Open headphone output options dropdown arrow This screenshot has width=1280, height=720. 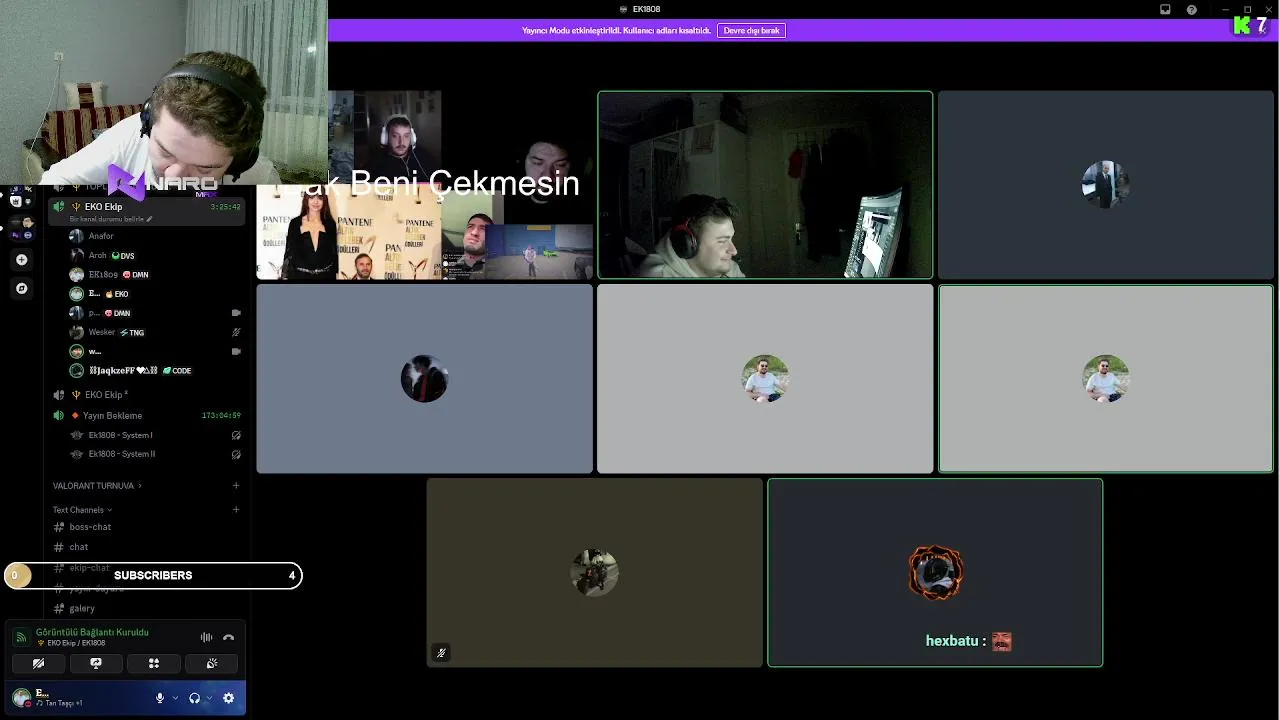tap(208, 698)
